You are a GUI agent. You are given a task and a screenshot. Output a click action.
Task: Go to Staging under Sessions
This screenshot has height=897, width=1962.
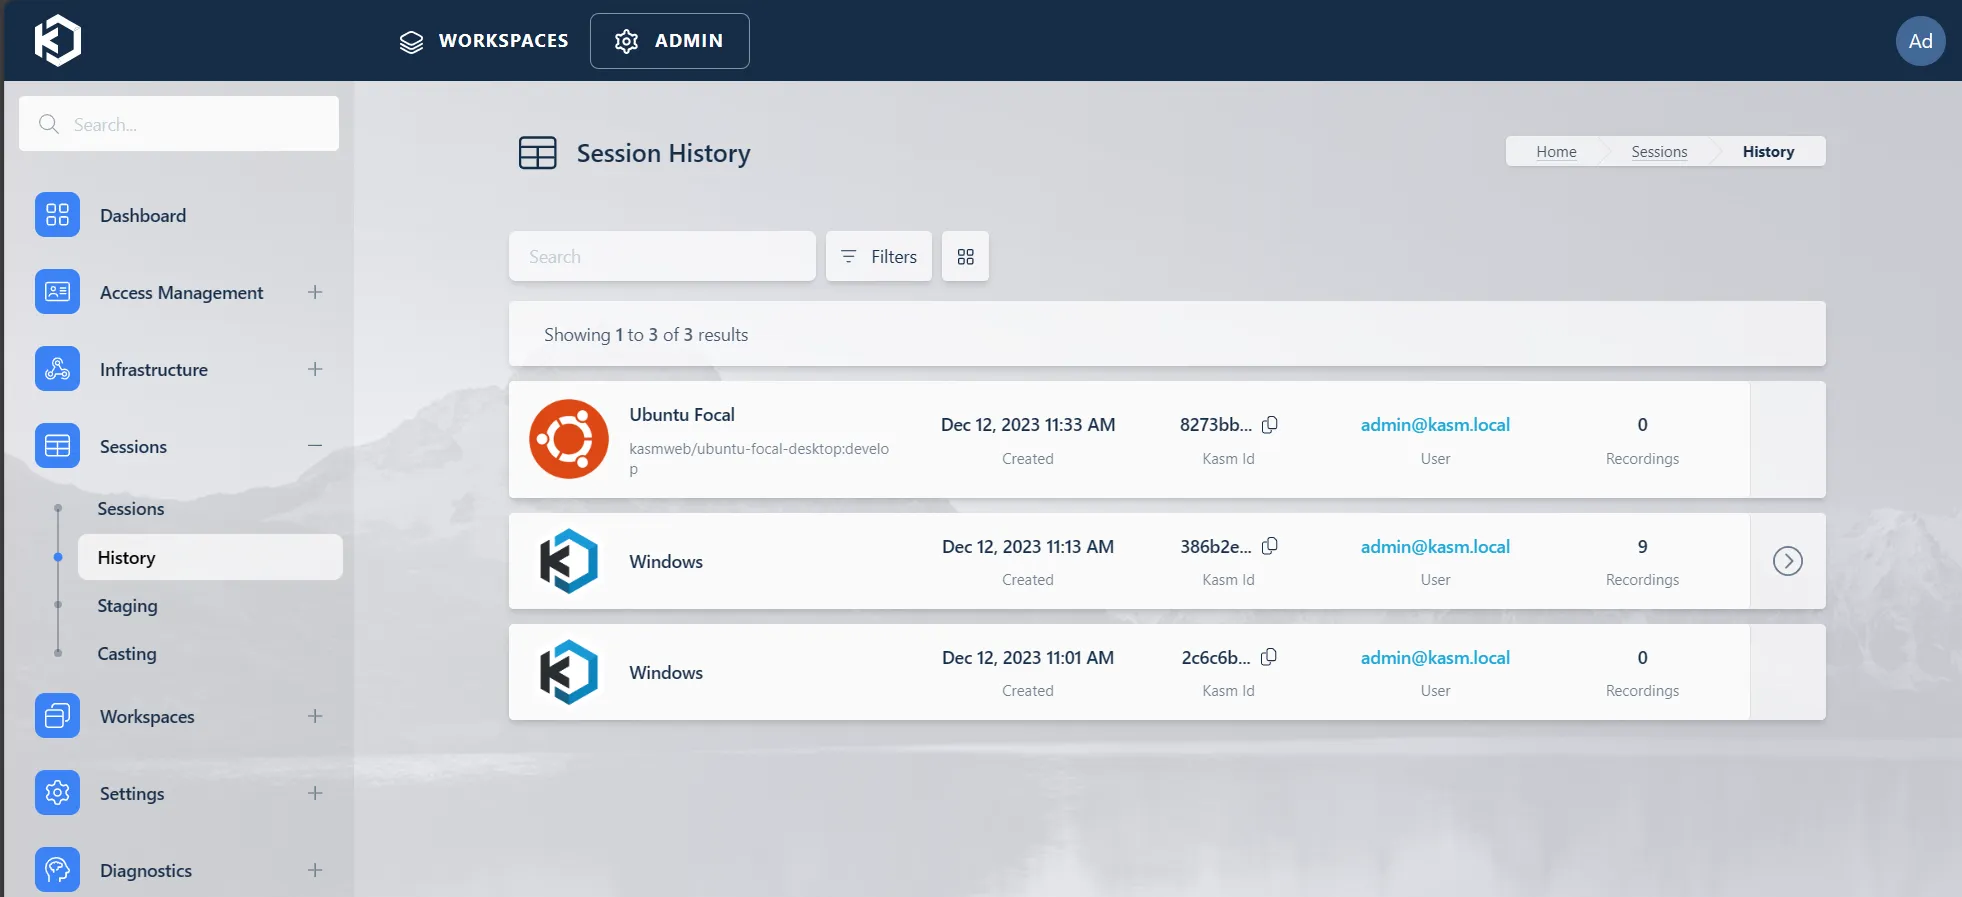127,606
